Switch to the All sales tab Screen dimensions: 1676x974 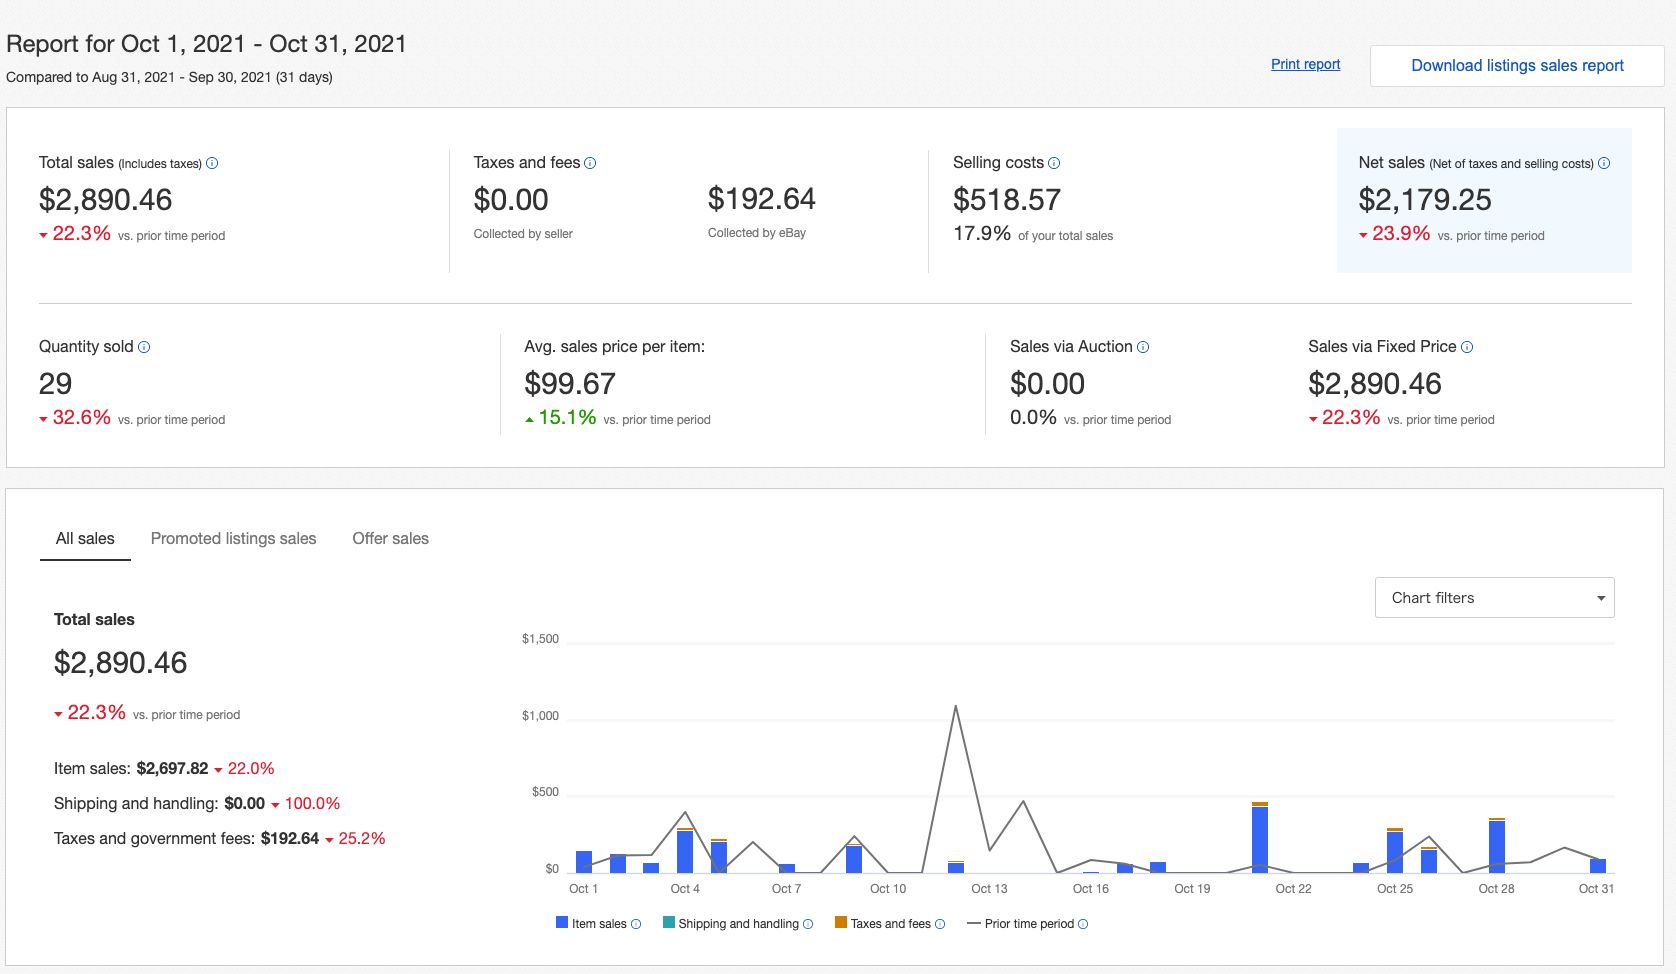[85, 538]
